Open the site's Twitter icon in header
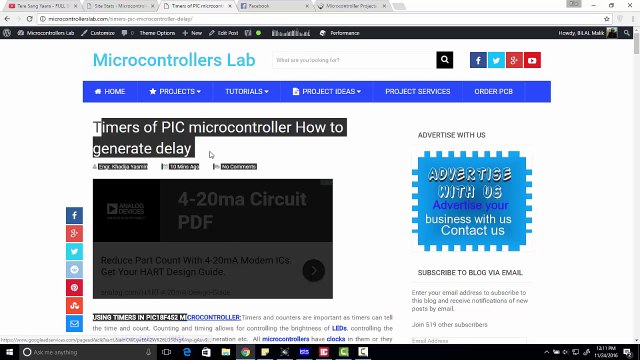 tap(496, 60)
